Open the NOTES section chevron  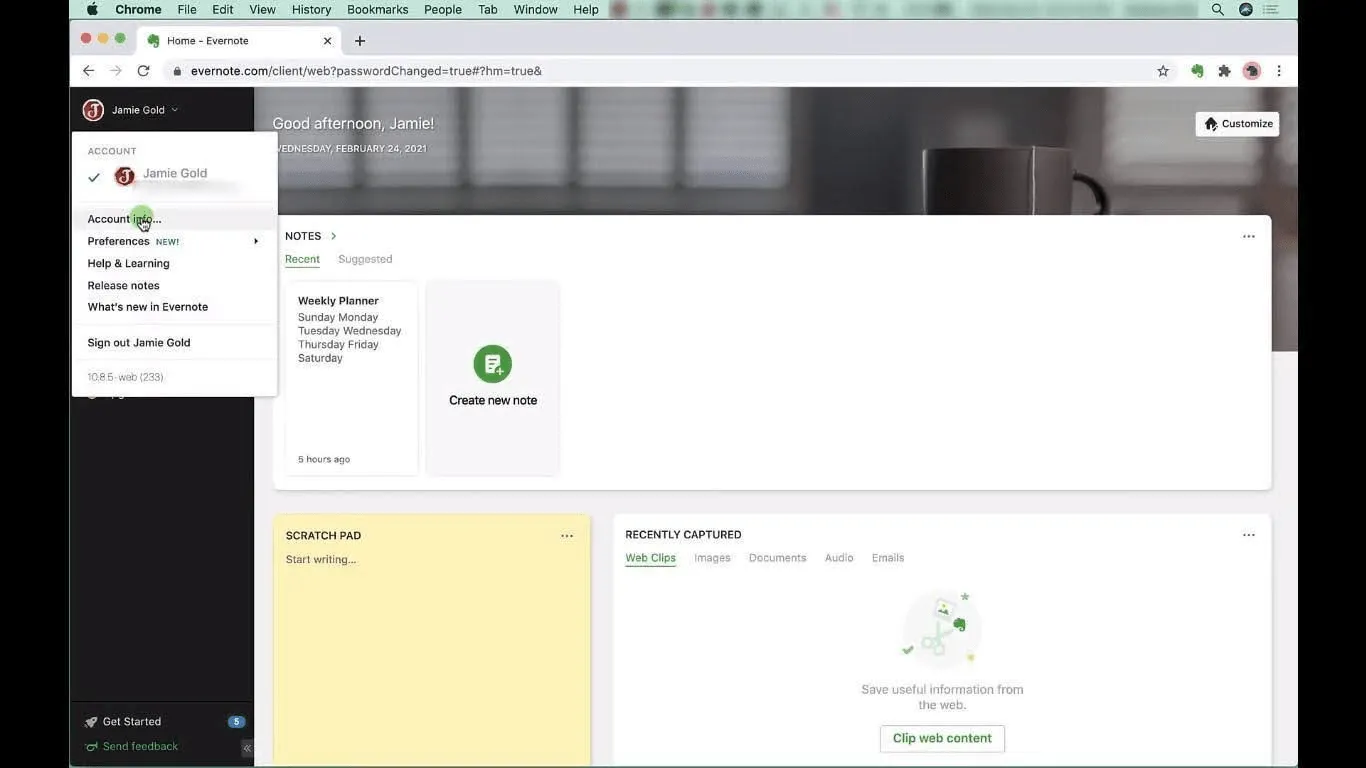tap(333, 236)
